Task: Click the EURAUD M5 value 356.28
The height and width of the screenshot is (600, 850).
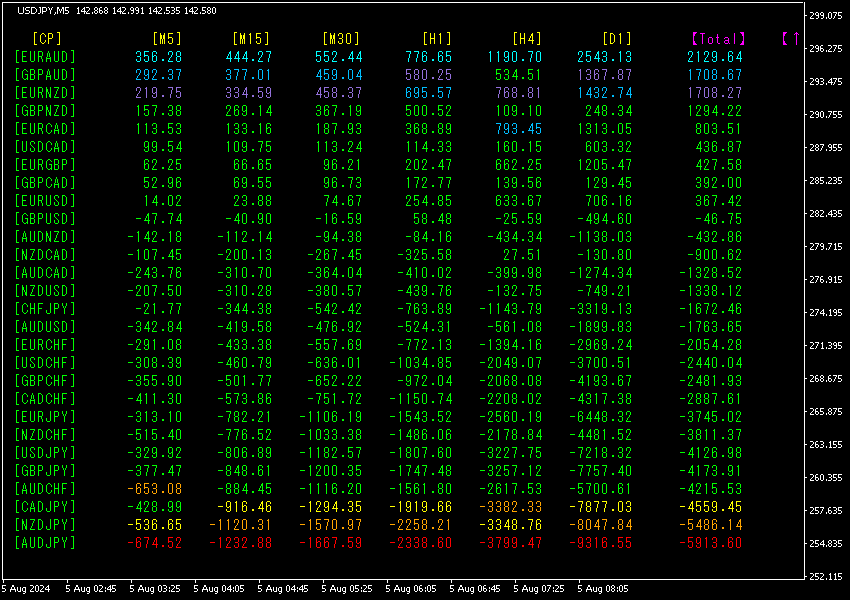Action: 159,56
